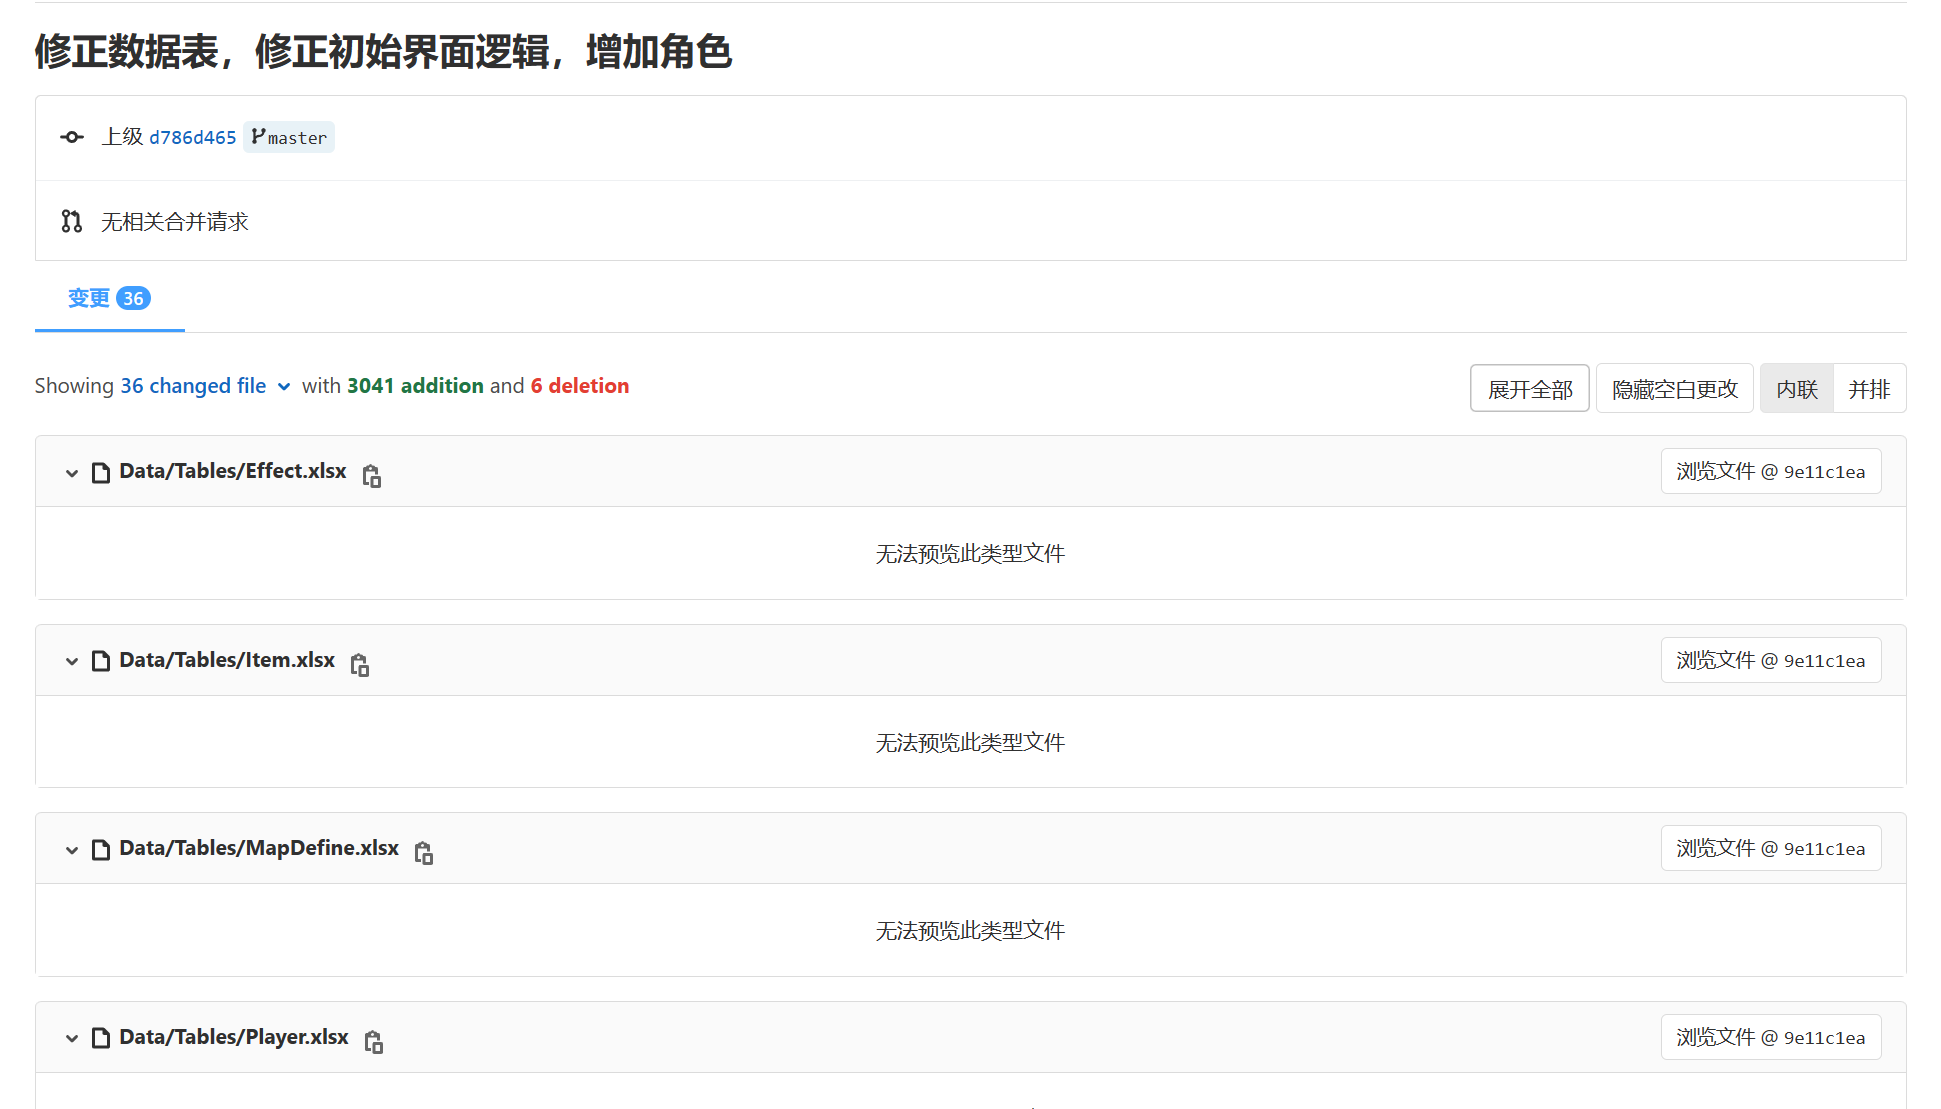This screenshot has height=1109, width=1941.
Task: Toggle 隐藏空白更改 option
Action: pyautogui.click(x=1674, y=389)
